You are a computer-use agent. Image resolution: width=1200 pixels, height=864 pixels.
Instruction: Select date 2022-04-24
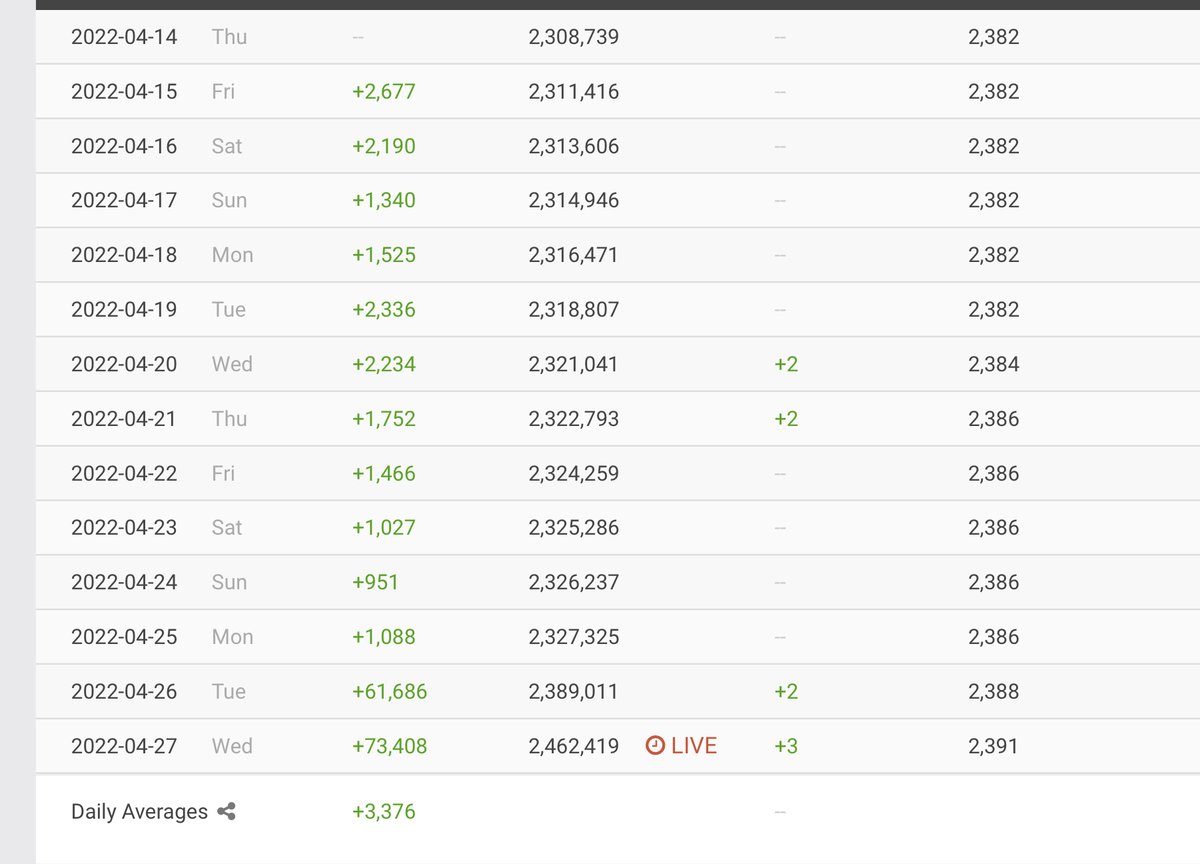[124, 582]
